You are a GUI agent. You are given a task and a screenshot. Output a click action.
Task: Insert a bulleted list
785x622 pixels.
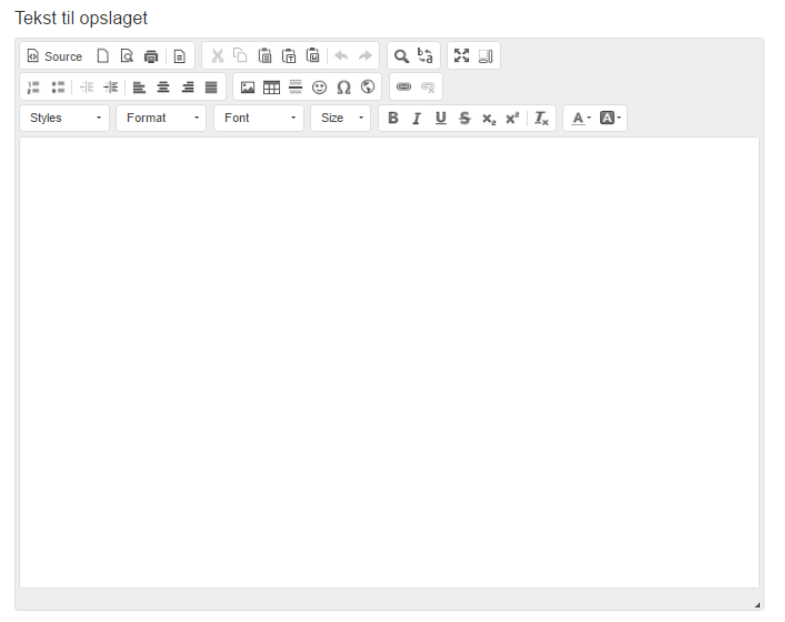58,87
